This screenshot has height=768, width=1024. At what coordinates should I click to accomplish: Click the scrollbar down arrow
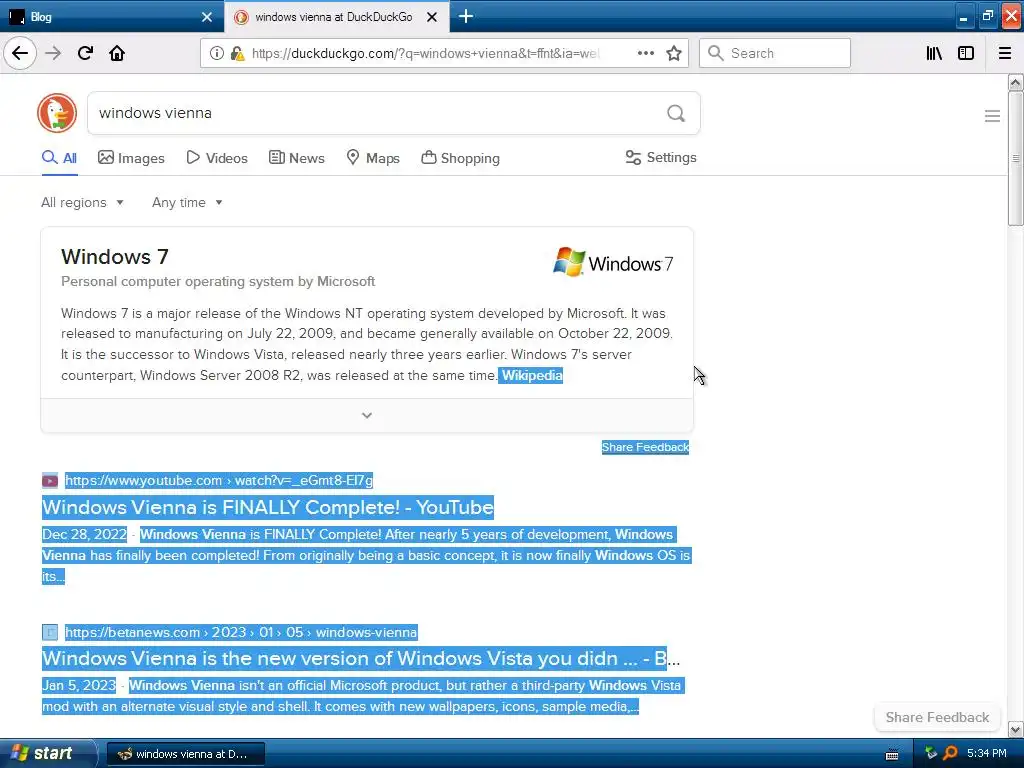1016,729
